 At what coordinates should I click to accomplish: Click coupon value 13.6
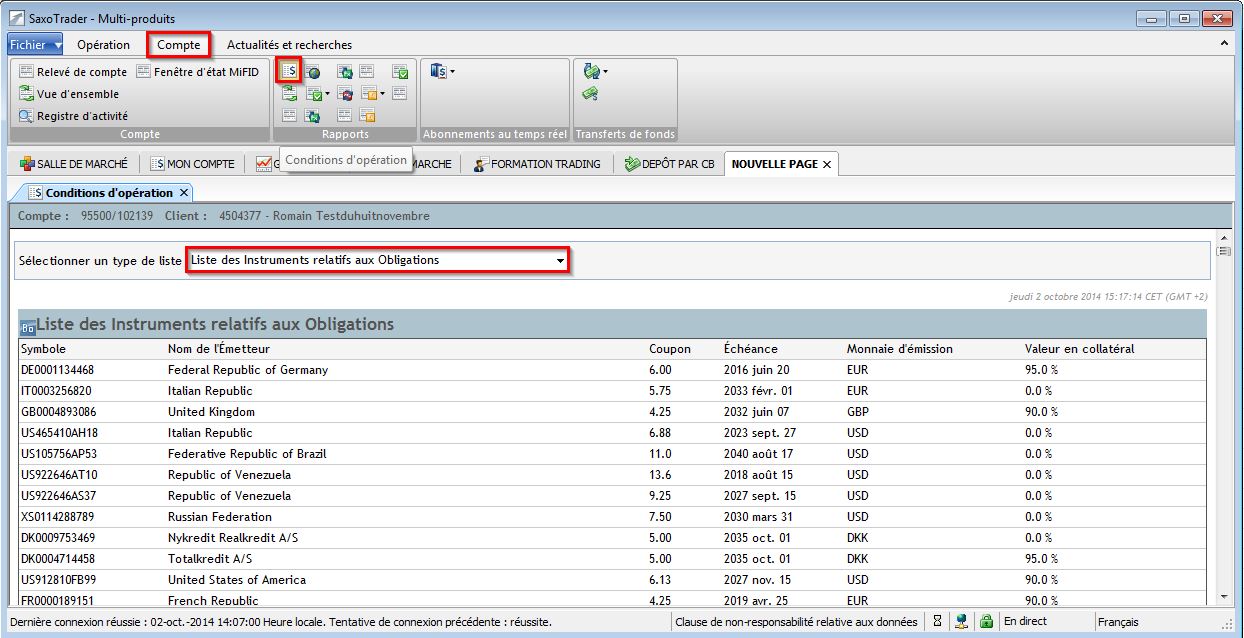660,475
